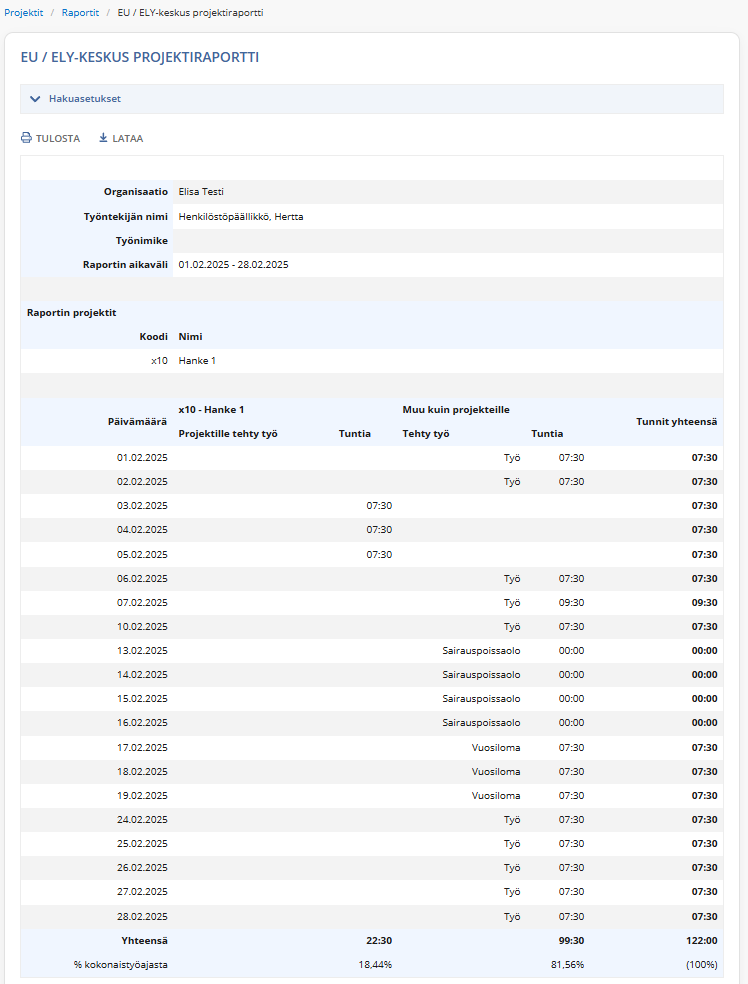
Task: Click the Organisaatio label
Action: (136, 192)
